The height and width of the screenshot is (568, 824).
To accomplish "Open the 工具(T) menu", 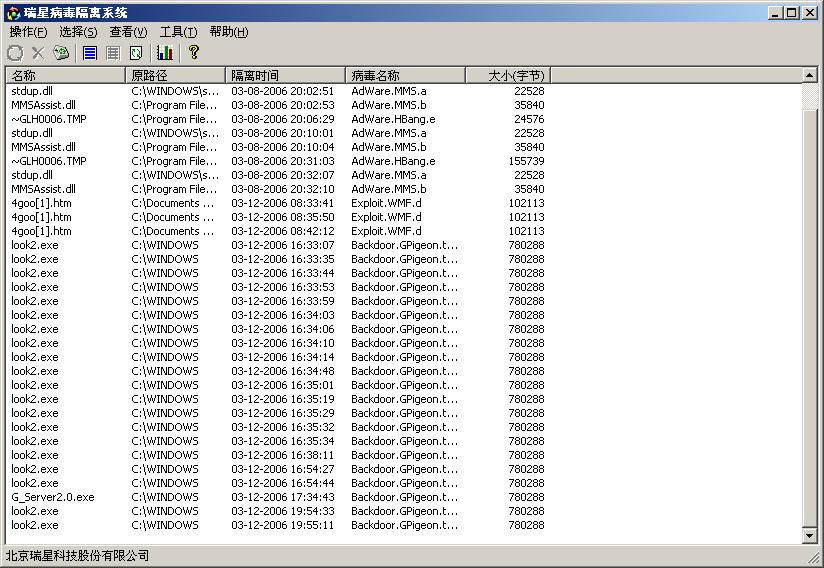I will click(178, 32).
